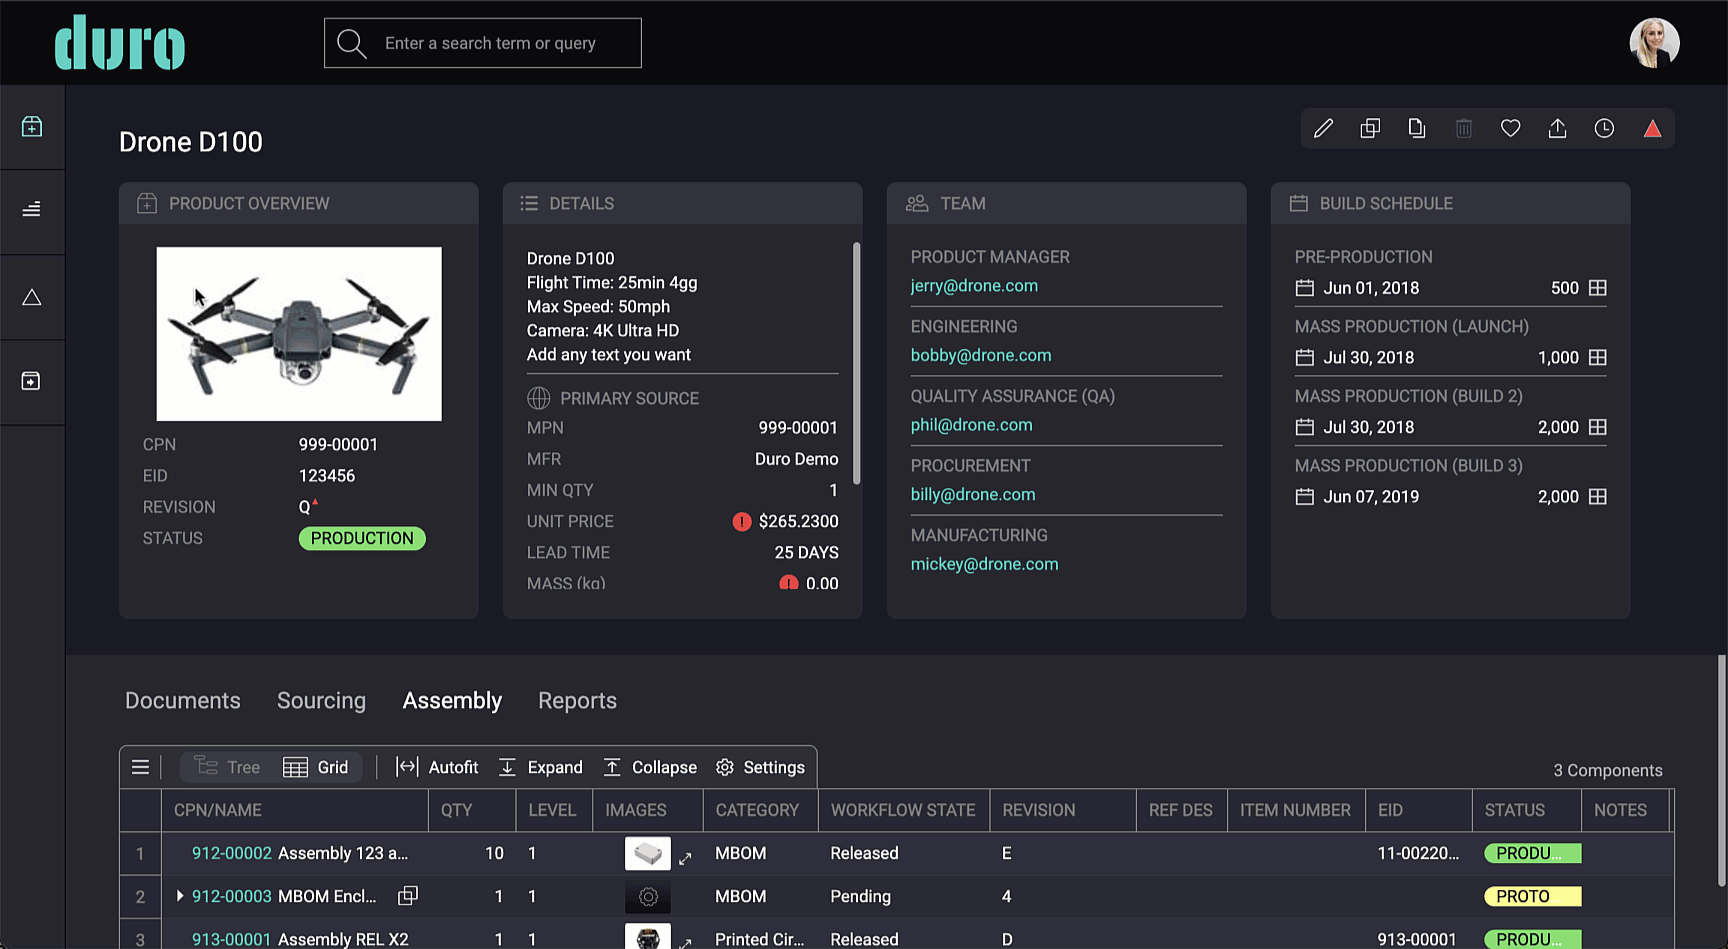Open the revision history clock icon

point(1604,128)
